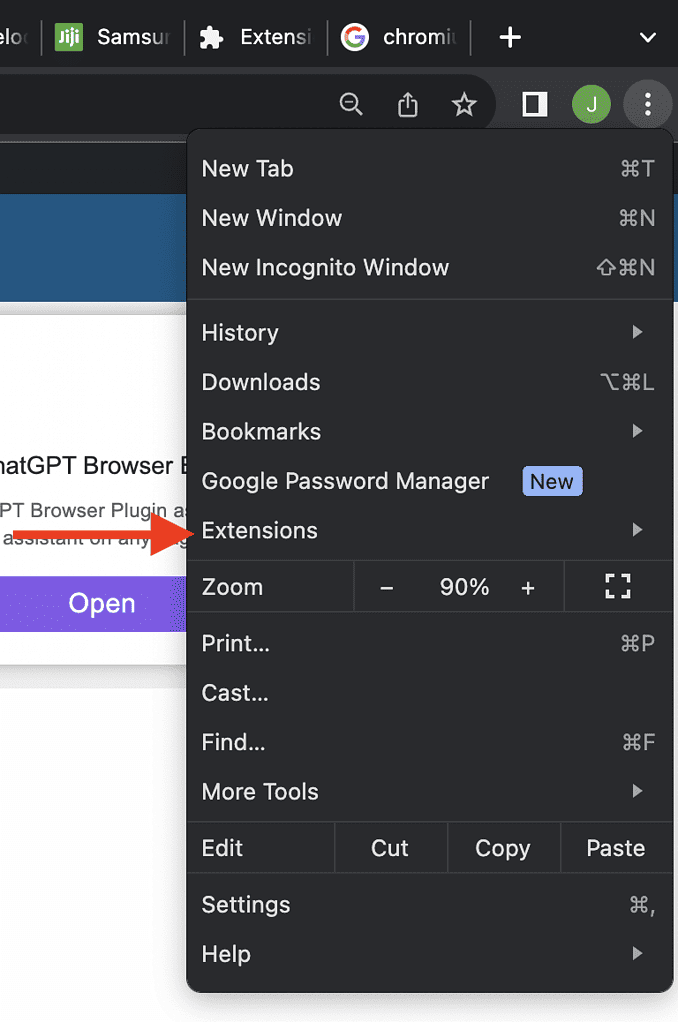Click the three-dot Chrome menu icon

click(648, 104)
